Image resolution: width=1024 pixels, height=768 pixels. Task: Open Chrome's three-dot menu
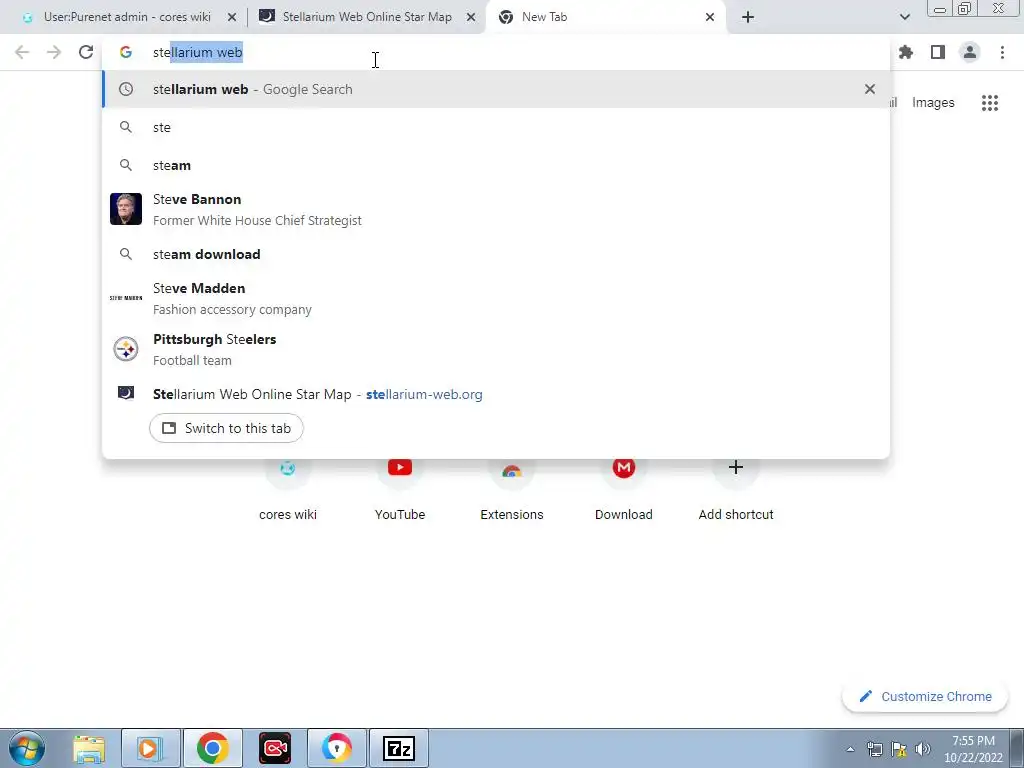click(1002, 52)
